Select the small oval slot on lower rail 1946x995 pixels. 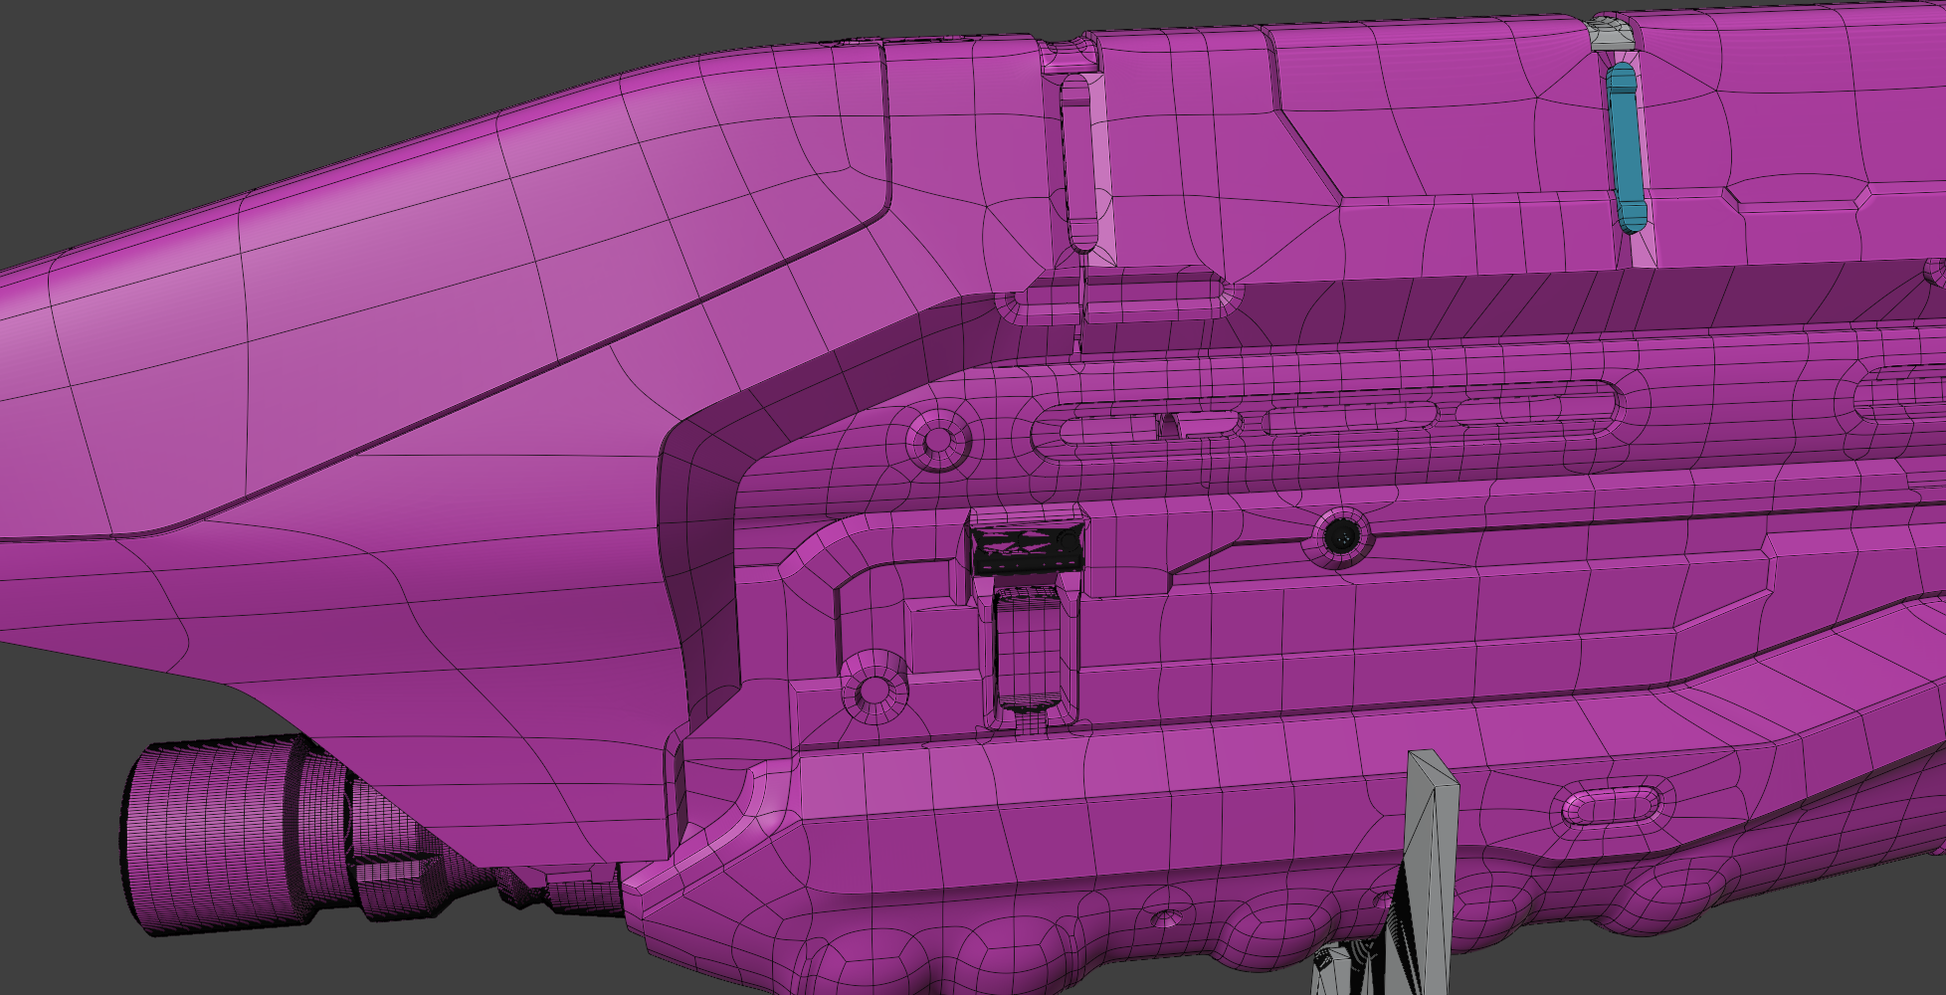coord(1611,806)
